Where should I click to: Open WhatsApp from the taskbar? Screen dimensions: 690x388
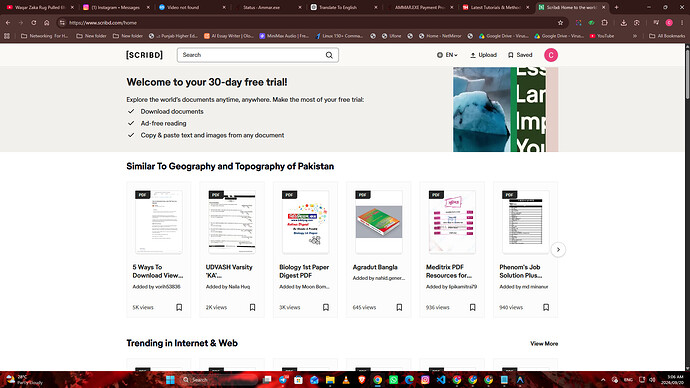[x=393, y=380]
